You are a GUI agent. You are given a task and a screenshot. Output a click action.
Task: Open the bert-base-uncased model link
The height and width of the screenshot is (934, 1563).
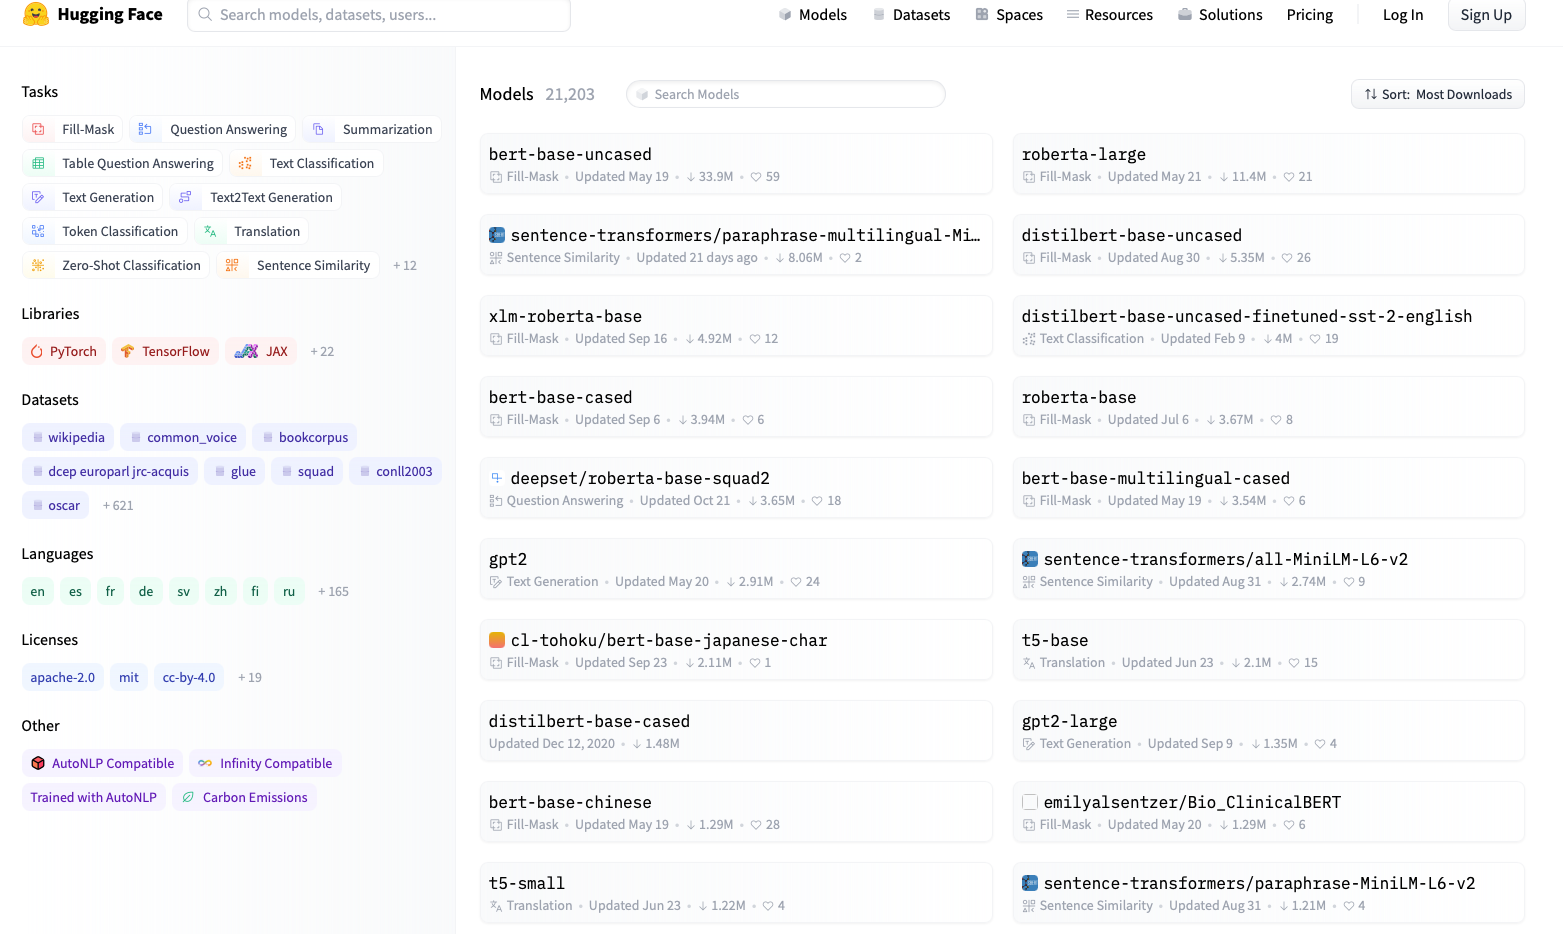tap(570, 154)
